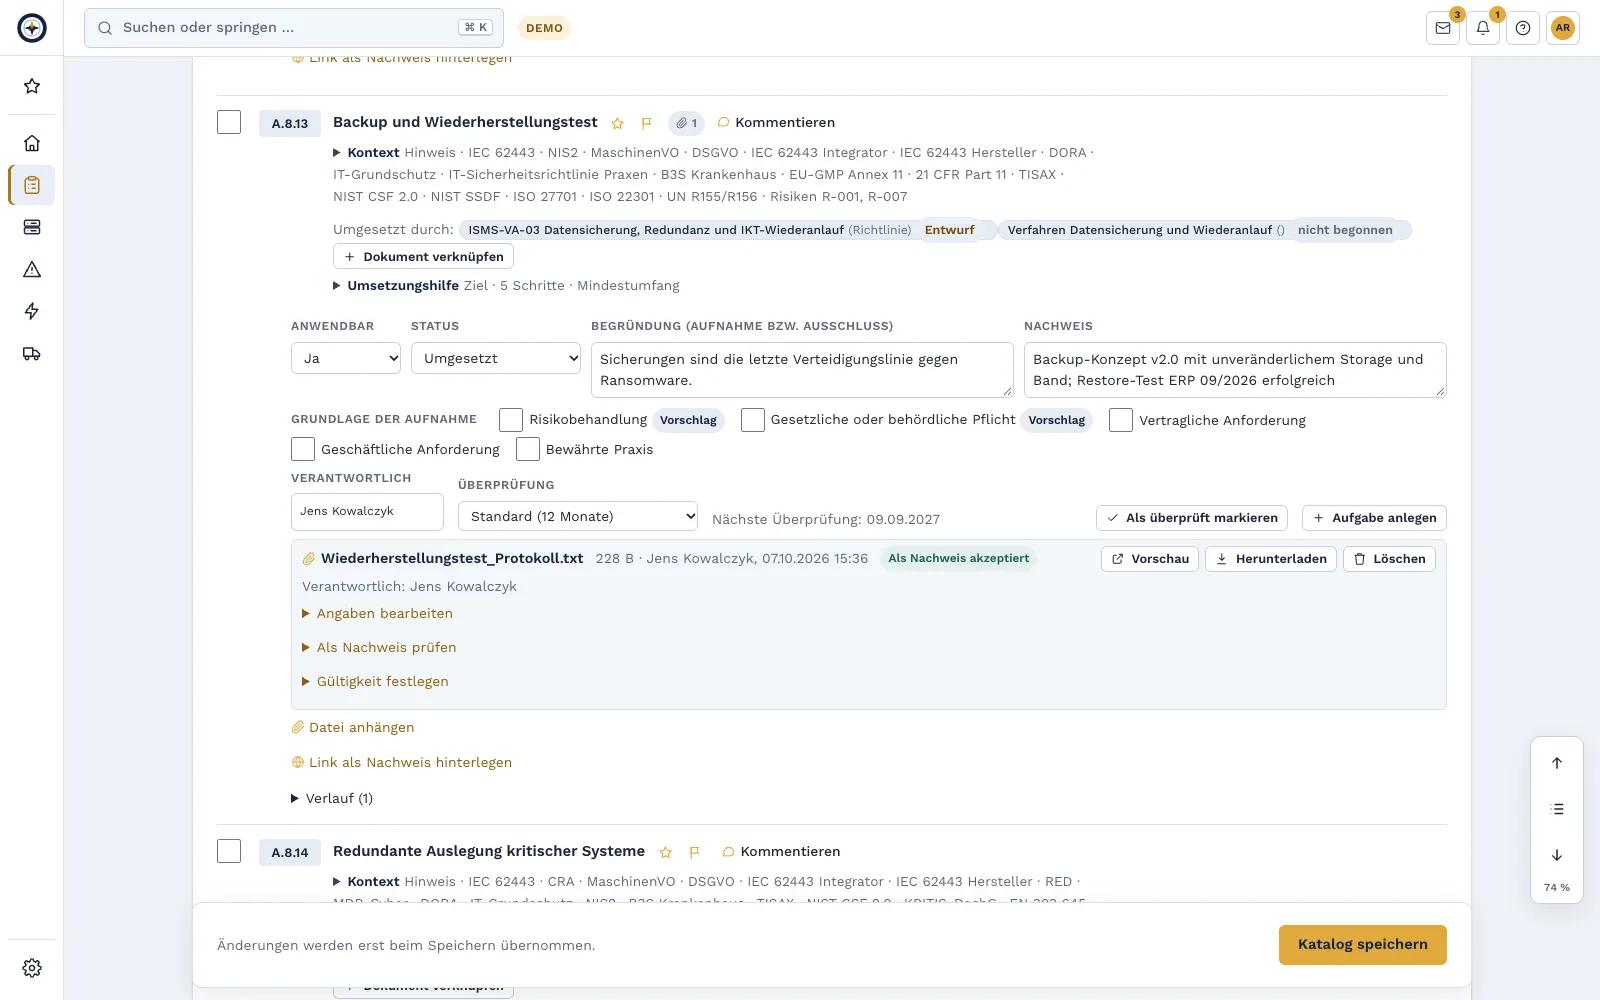Open the server stack icon in sidebar
This screenshot has height=1000, width=1600.
pos(32,227)
